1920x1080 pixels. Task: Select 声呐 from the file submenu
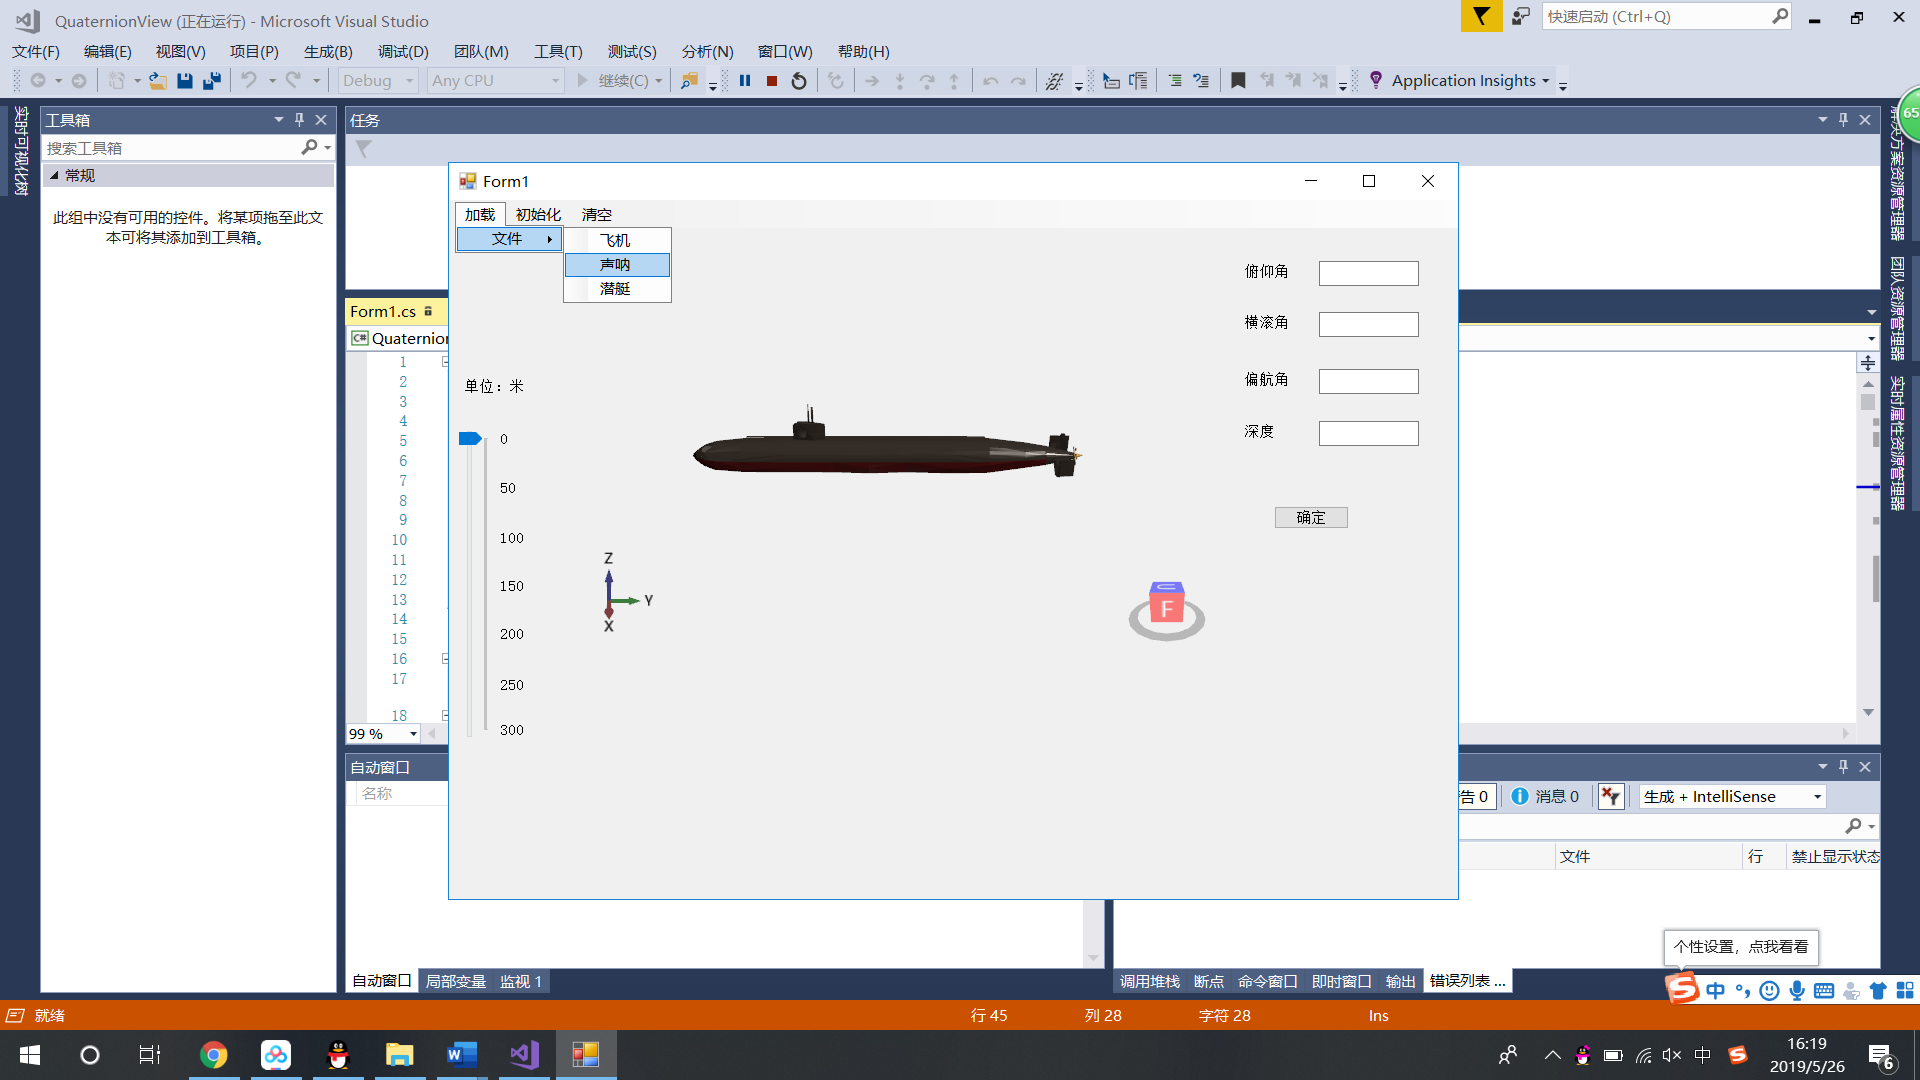coord(615,264)
